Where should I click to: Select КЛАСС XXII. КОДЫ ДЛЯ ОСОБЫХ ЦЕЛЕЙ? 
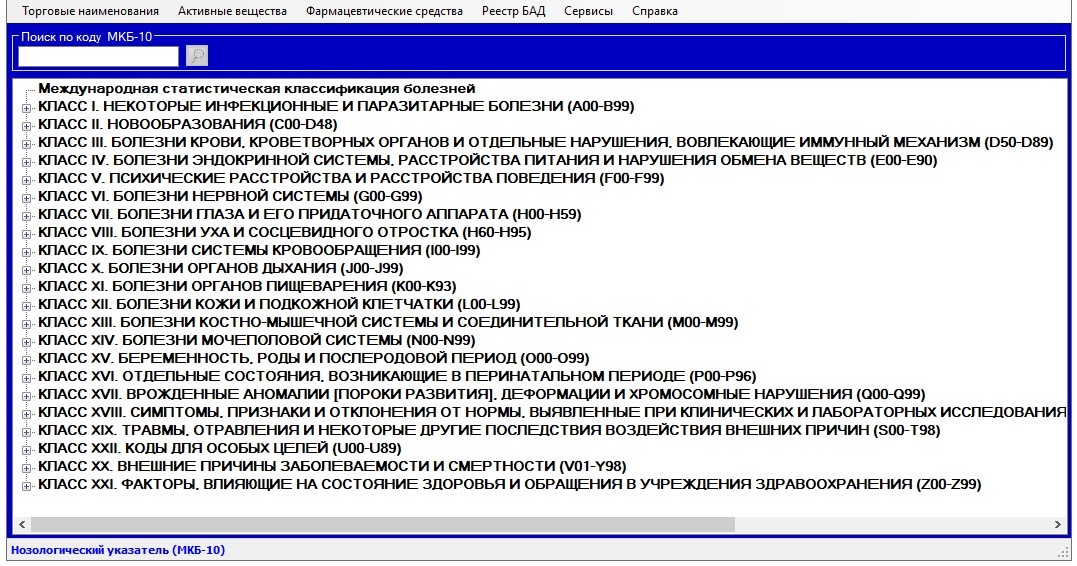[x=222, y=449]
